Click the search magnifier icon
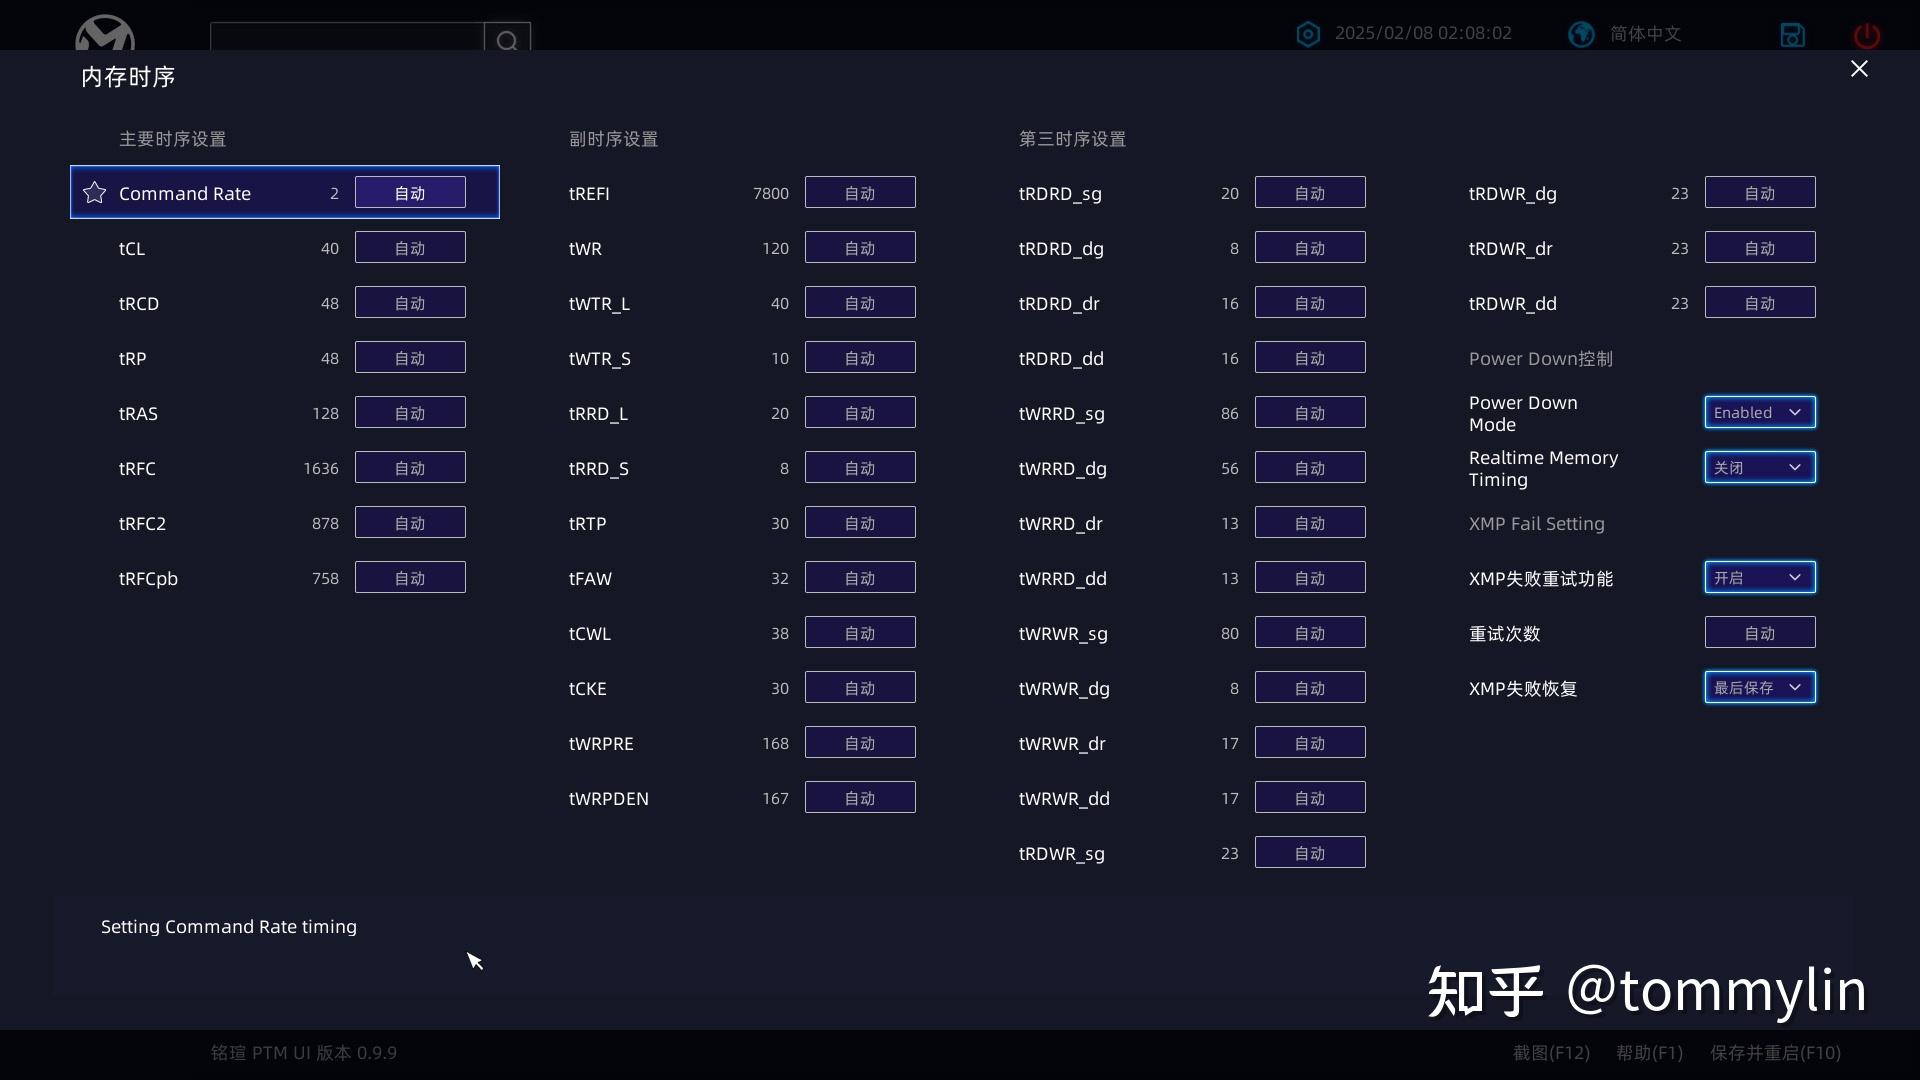 pyautogui.click(x=508, y=40)
